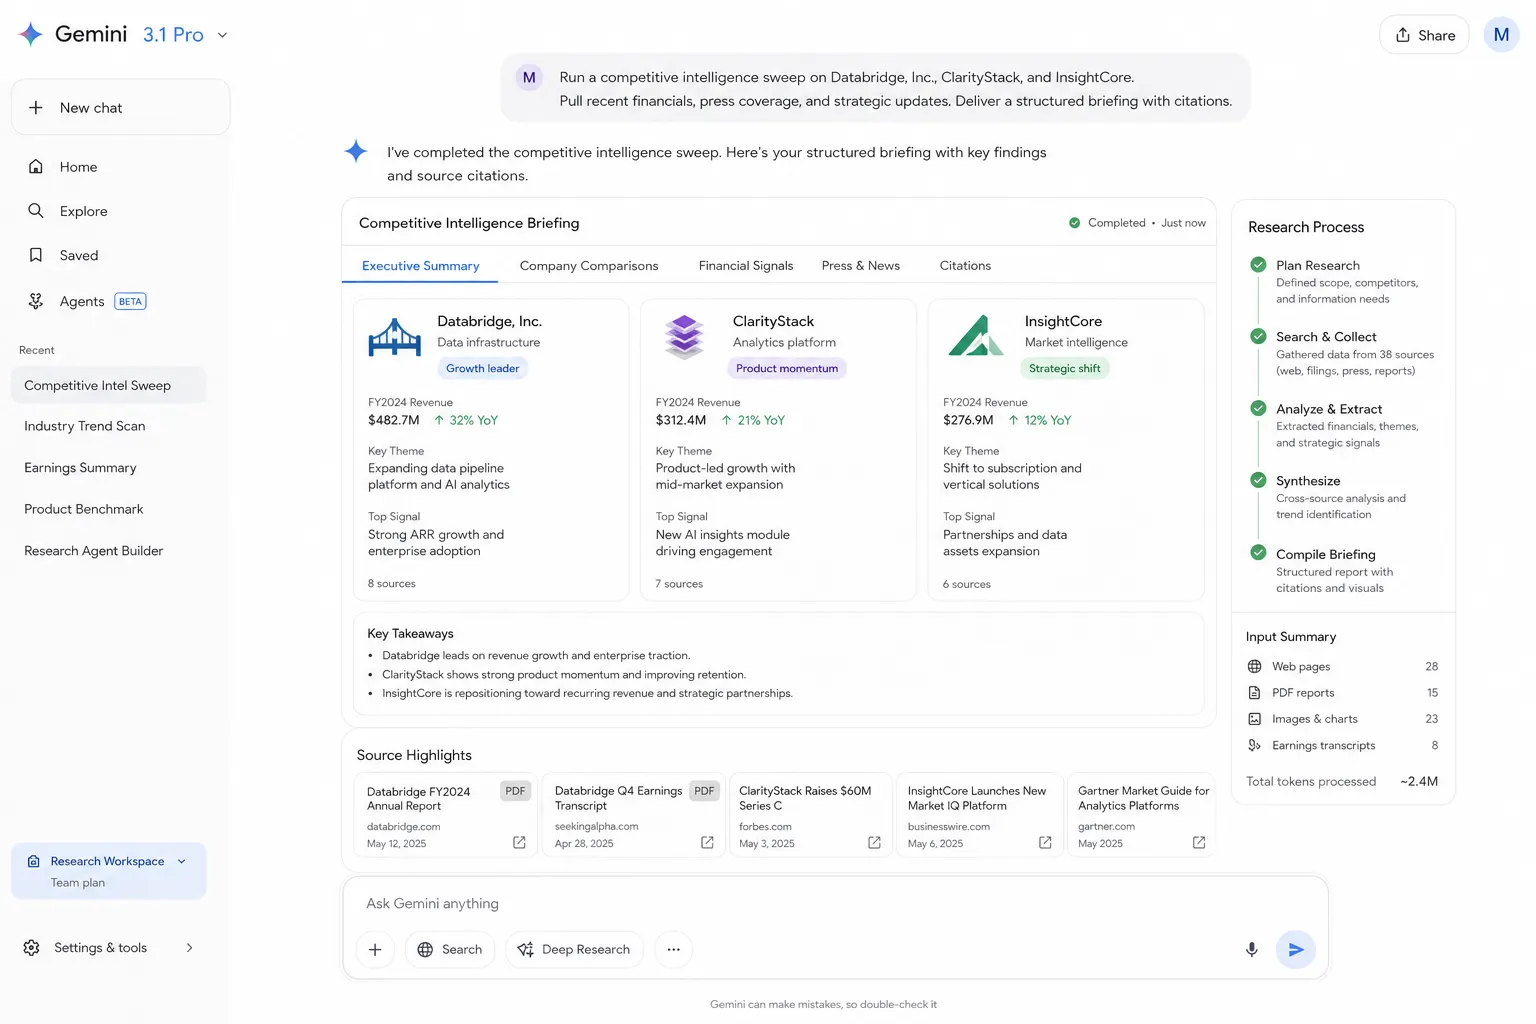1536x1024 pixels.
Task: Focus the Ask Gemini anything field
Action: [835, 903]
